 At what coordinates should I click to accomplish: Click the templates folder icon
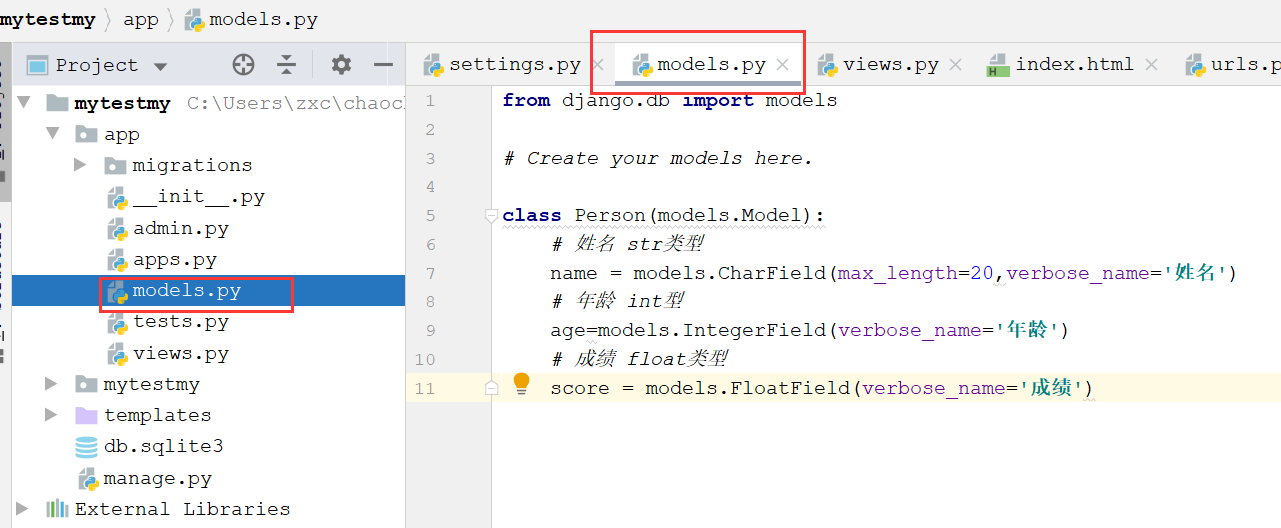(87, 415)
